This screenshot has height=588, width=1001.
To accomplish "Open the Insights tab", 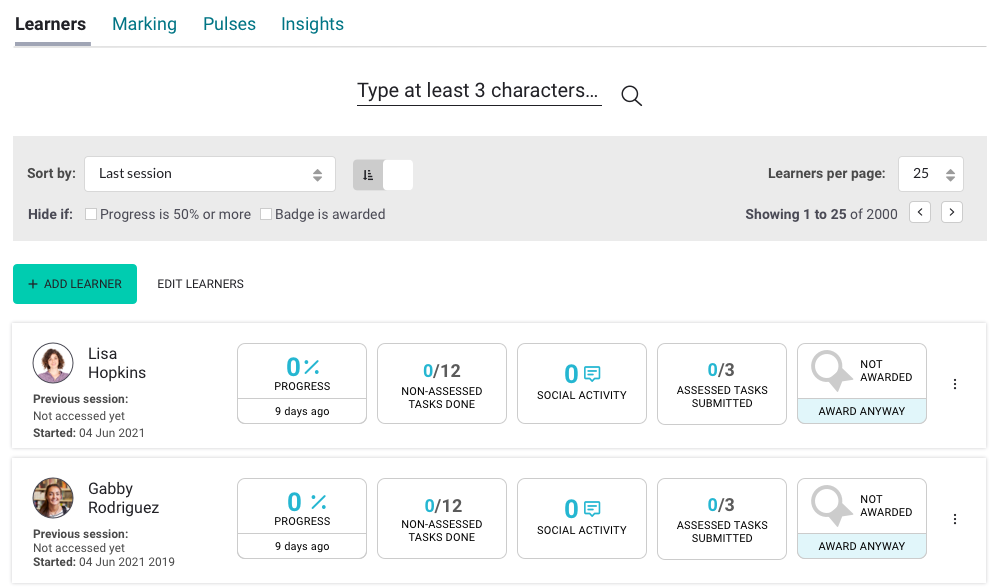I will [312, 24].
